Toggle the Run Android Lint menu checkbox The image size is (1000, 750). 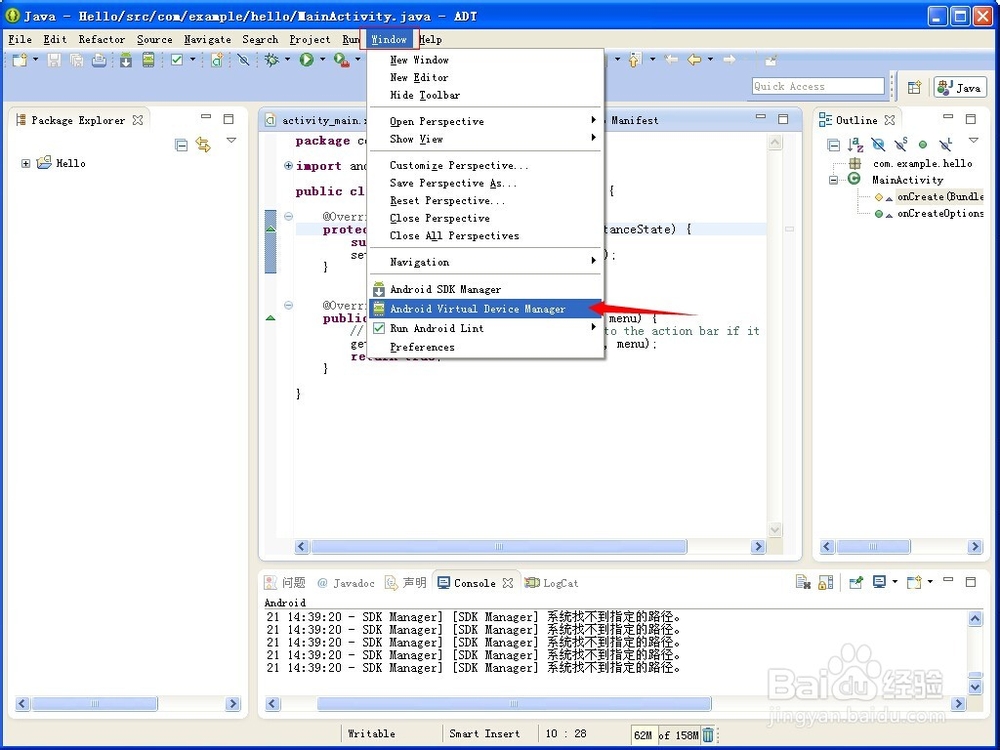coord(379,328)
